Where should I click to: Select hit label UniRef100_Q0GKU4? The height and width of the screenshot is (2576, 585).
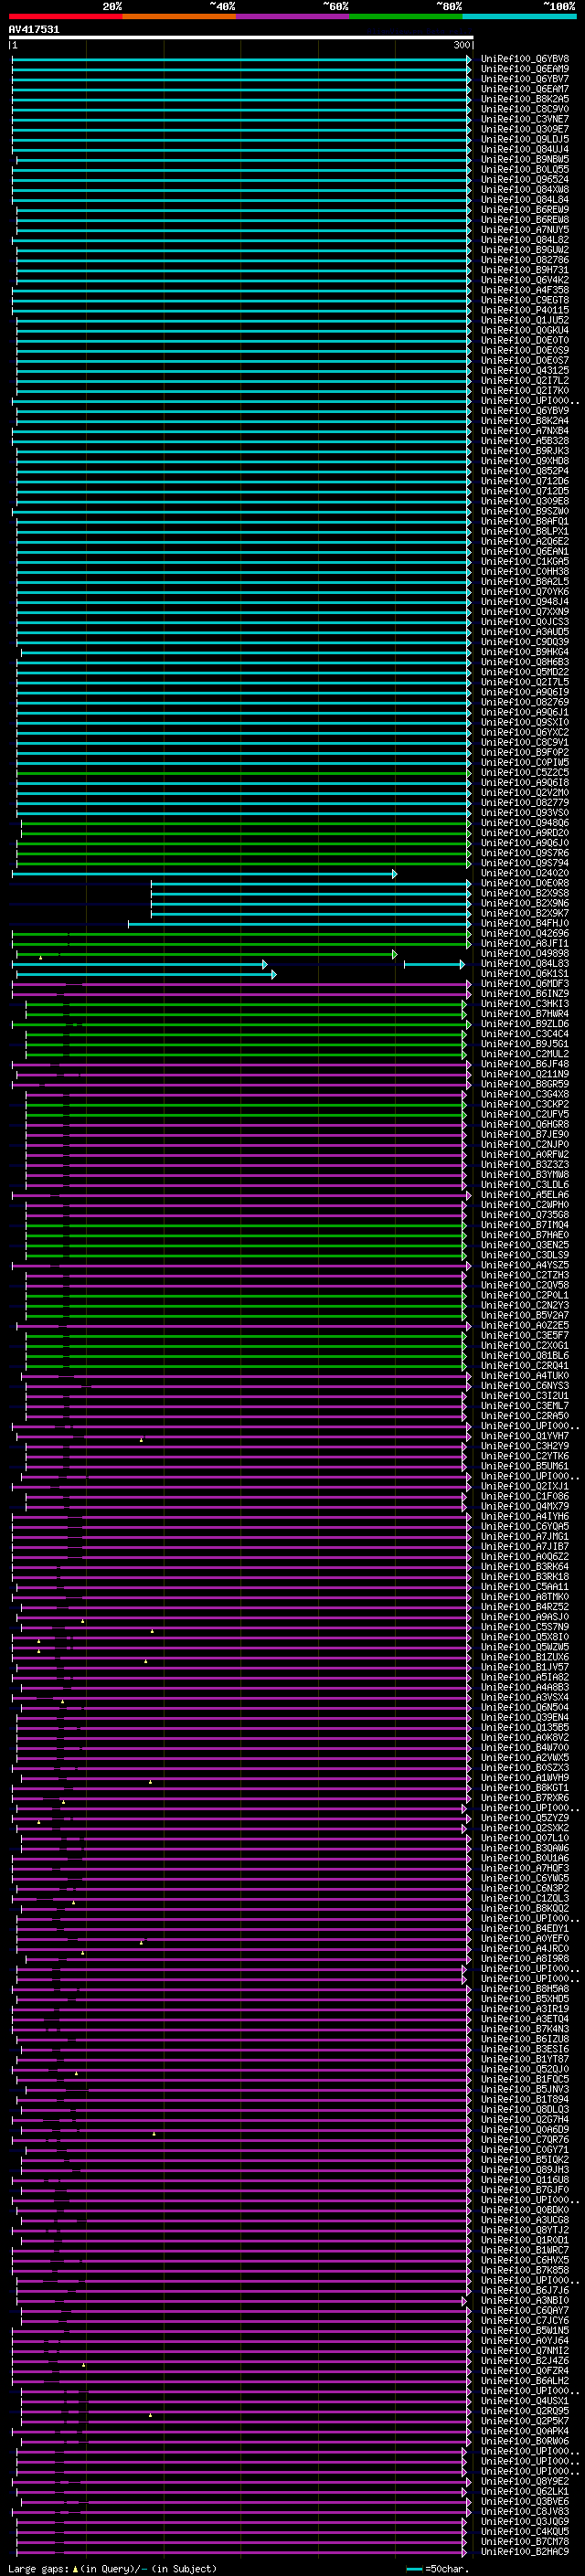(525, 331)
